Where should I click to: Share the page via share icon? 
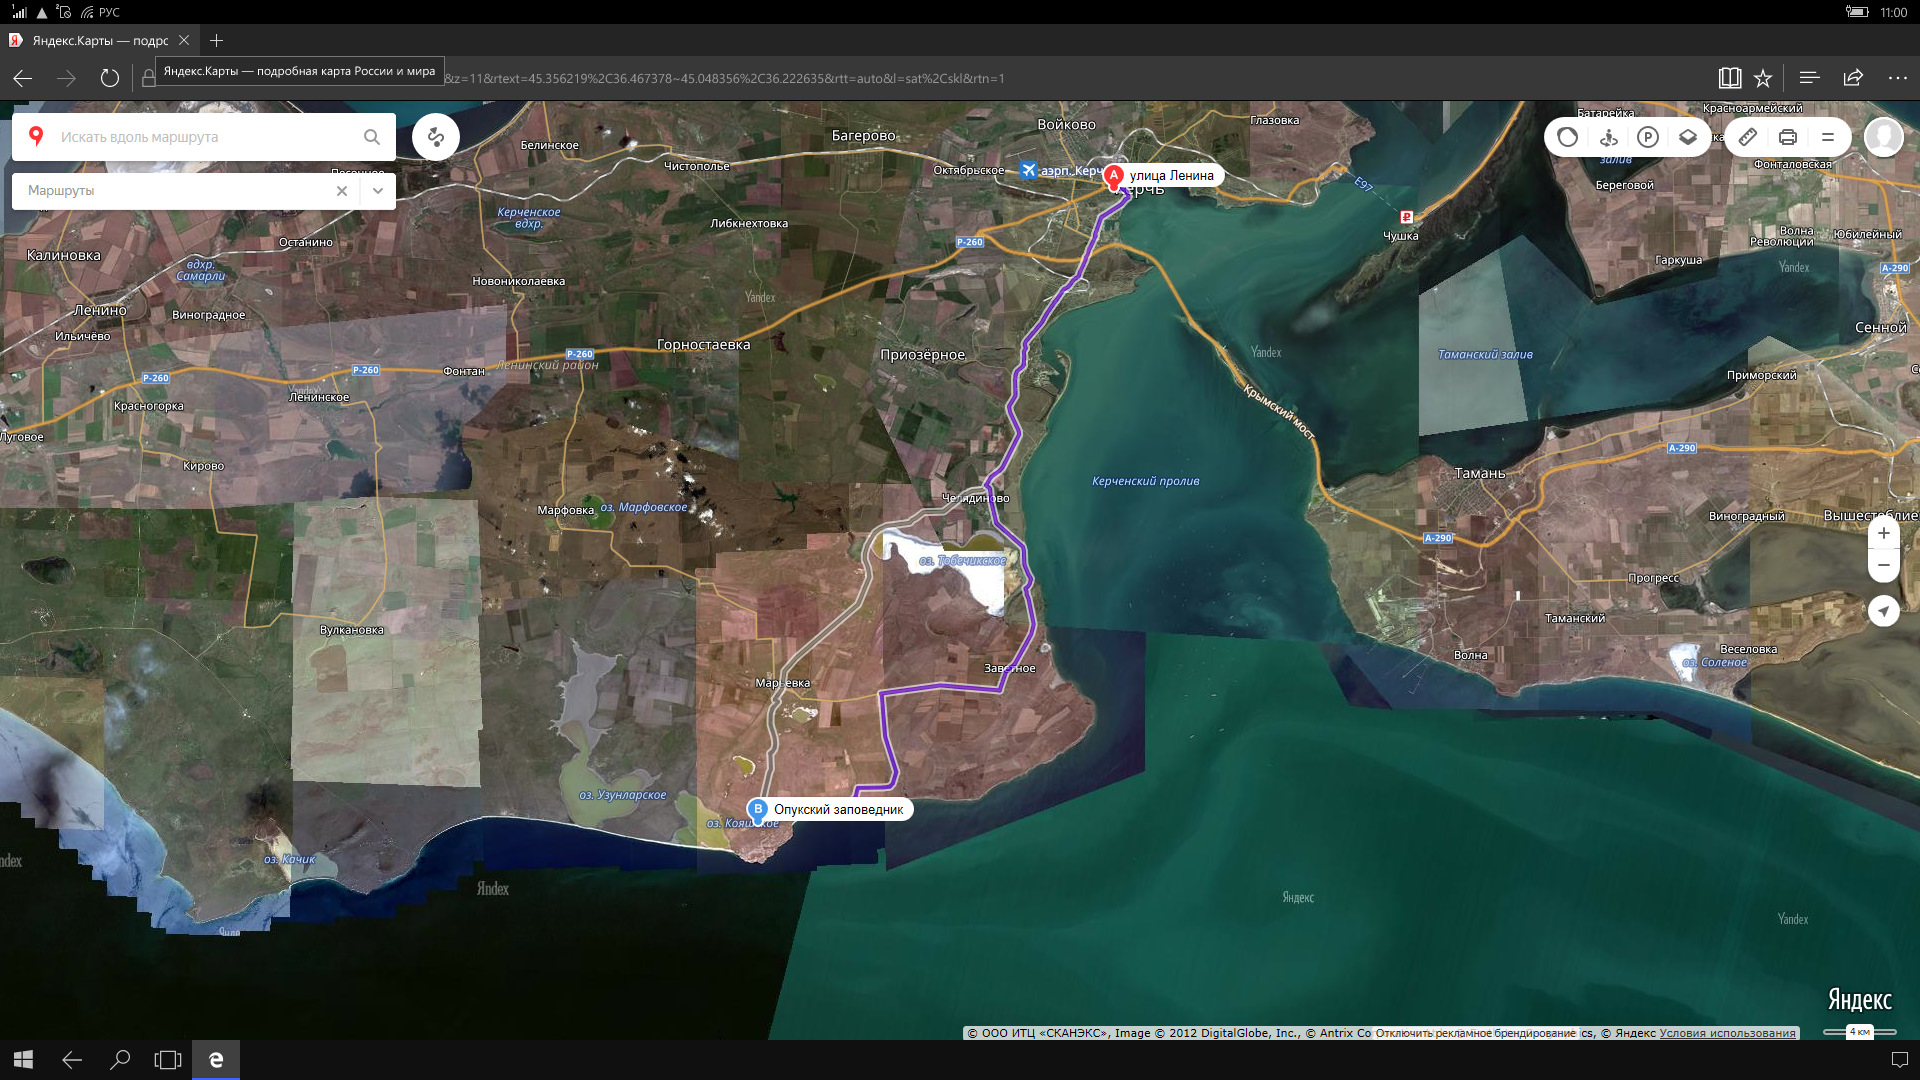[x=1853, y=78]
